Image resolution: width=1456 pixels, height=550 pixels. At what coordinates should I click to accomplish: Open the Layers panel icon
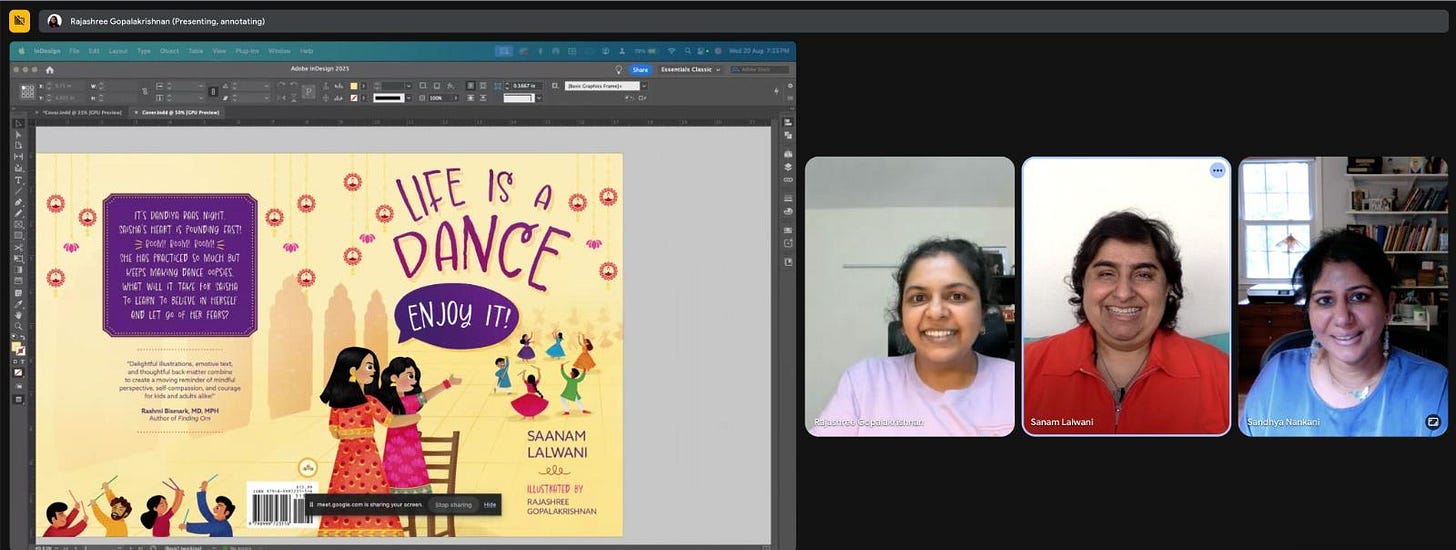click(x=788, y=166)
